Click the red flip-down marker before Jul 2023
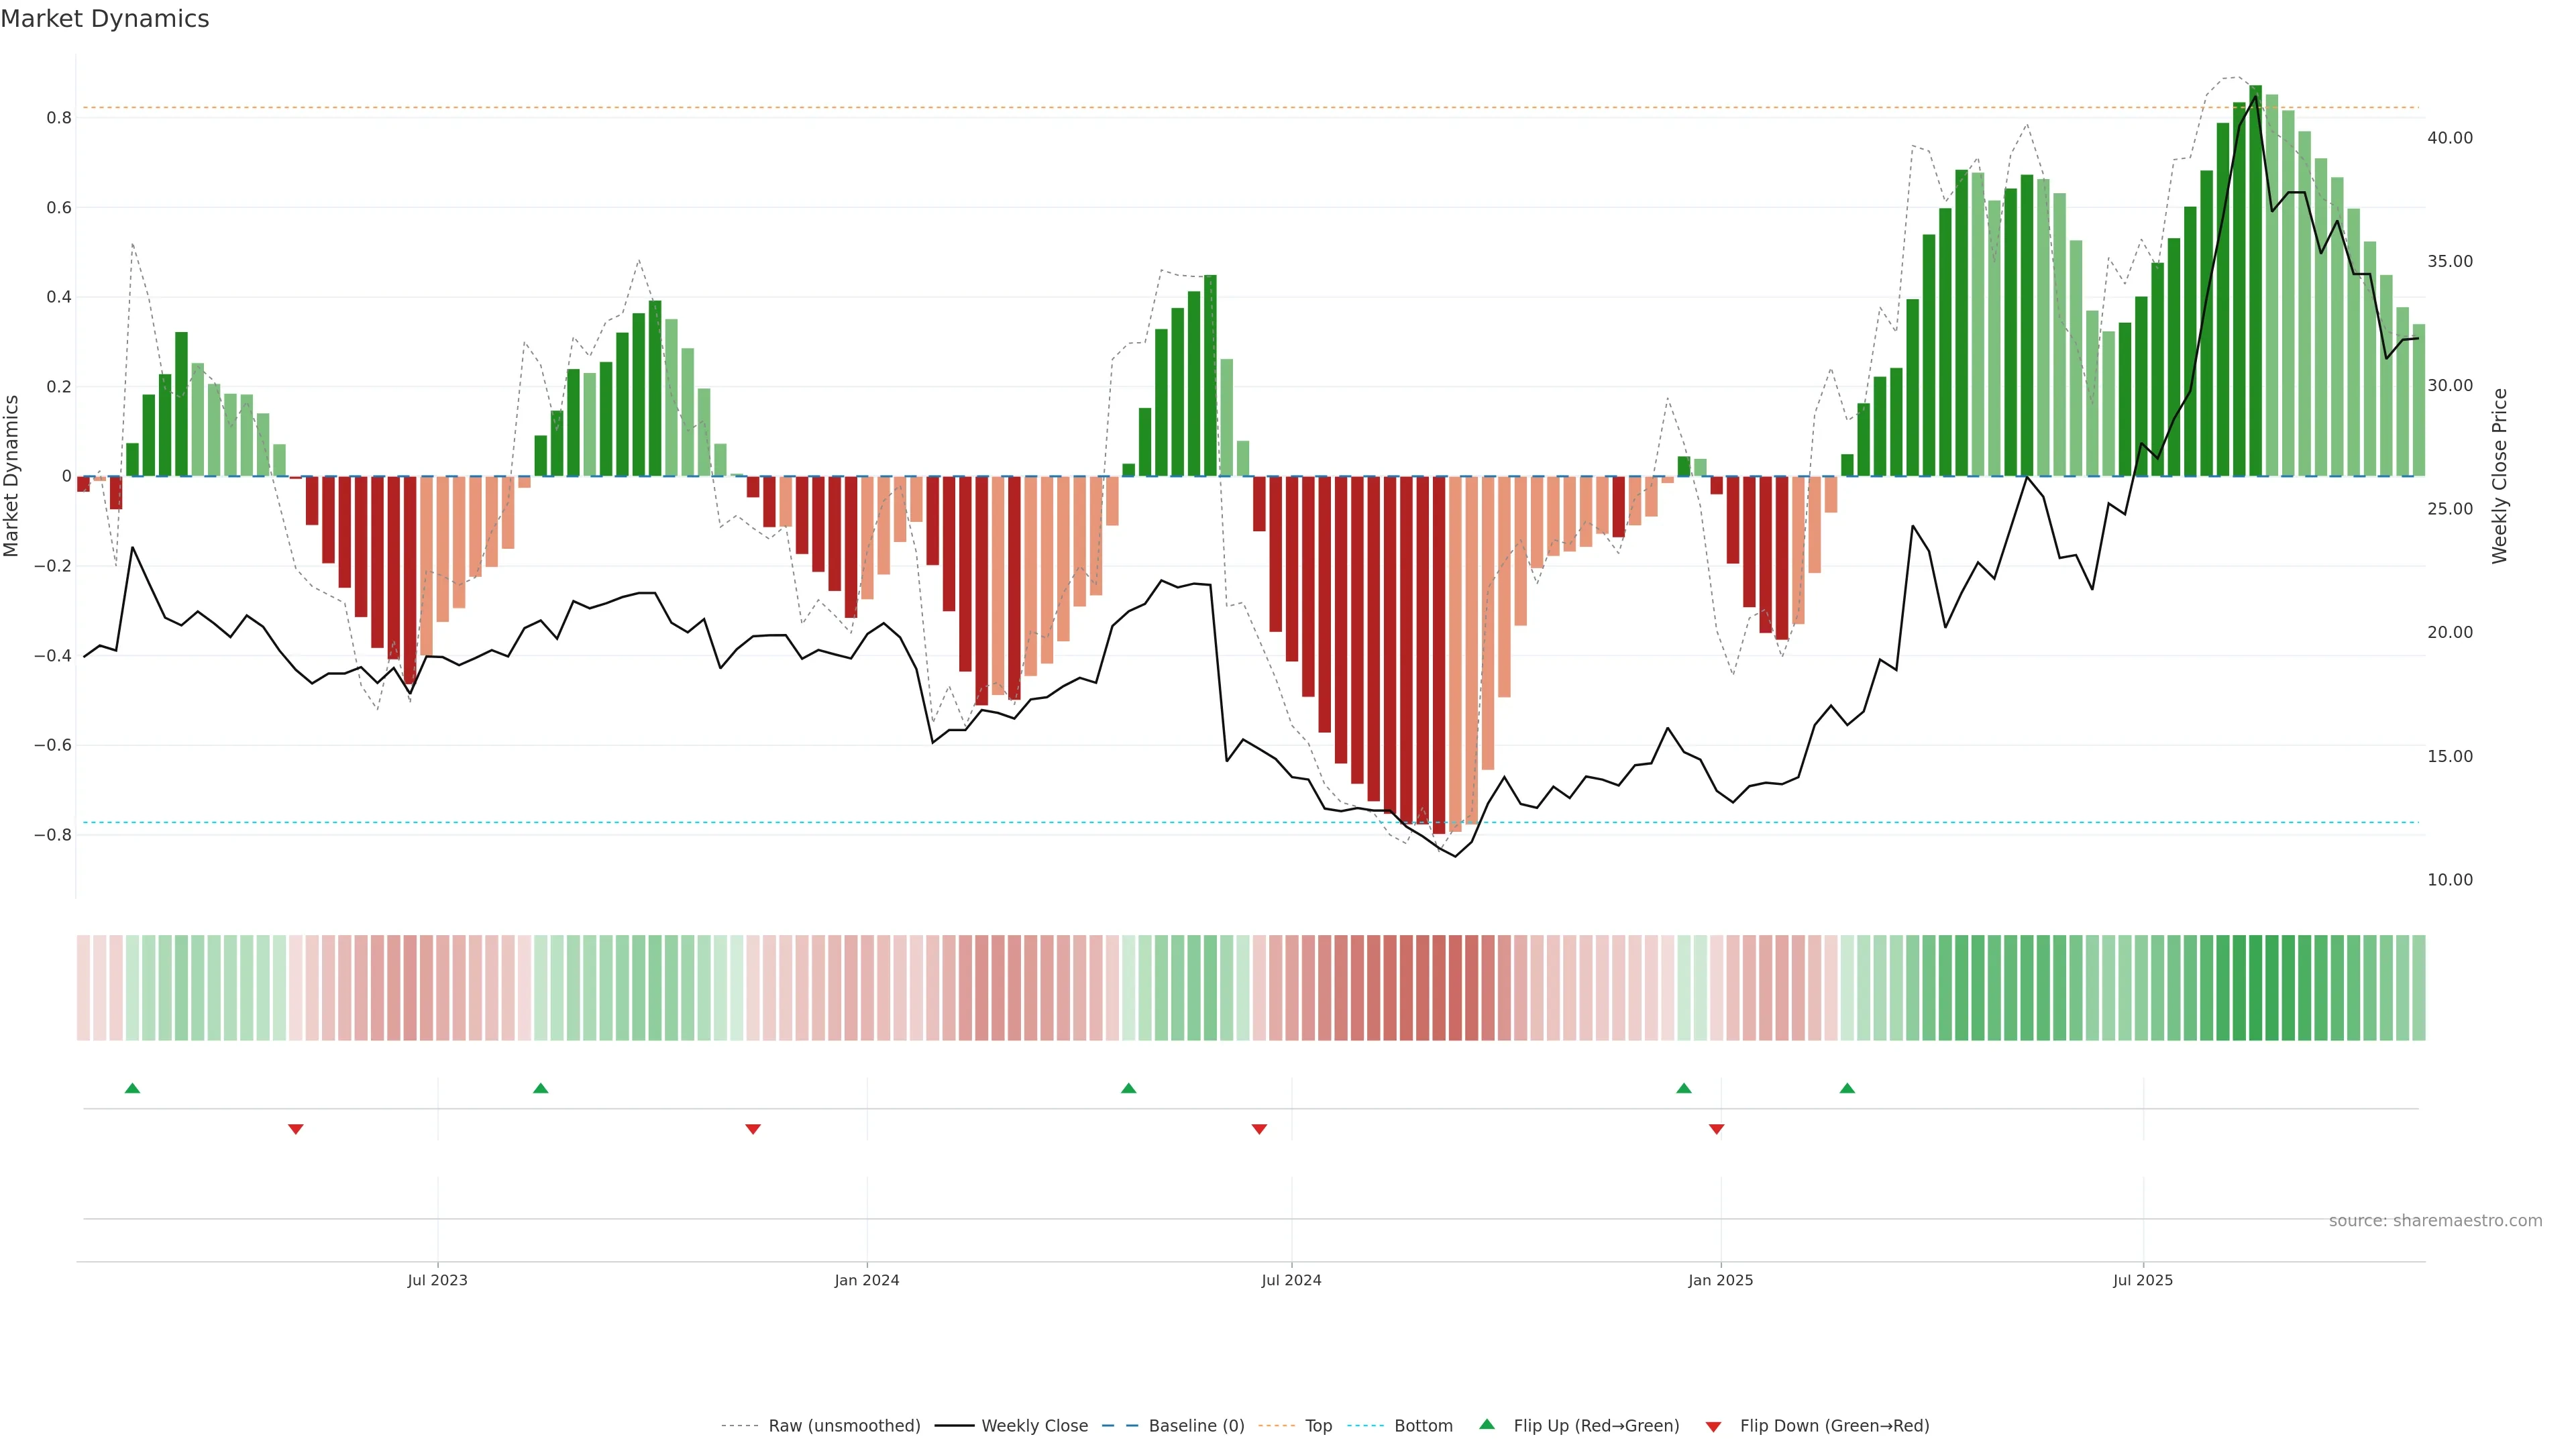 pyautogui.click(x=295, y=1129)
